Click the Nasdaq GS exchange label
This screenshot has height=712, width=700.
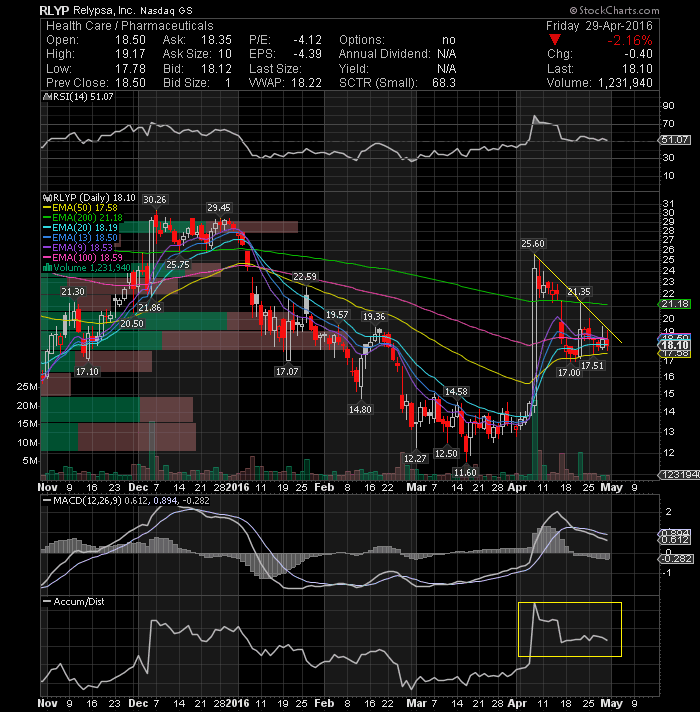(x=166, y=10)
